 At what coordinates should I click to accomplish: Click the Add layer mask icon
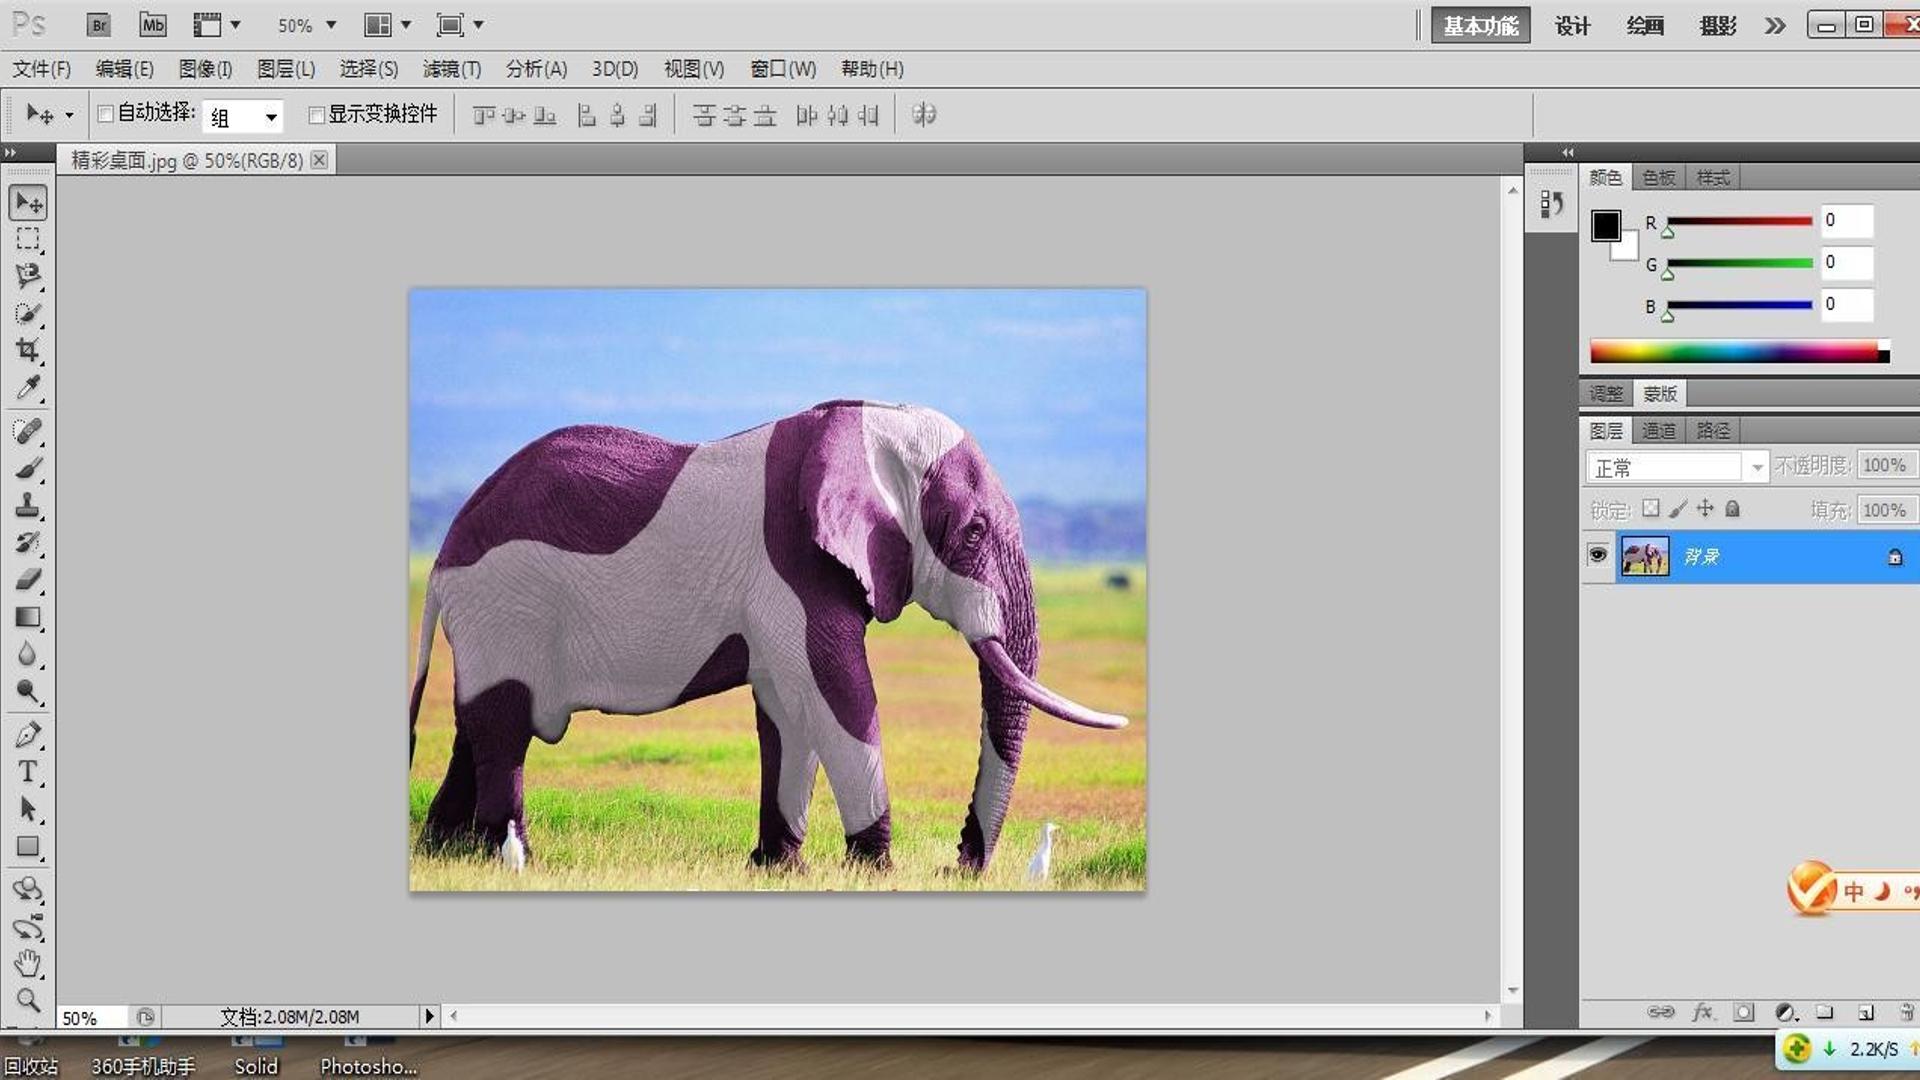click(1744, 1012)
